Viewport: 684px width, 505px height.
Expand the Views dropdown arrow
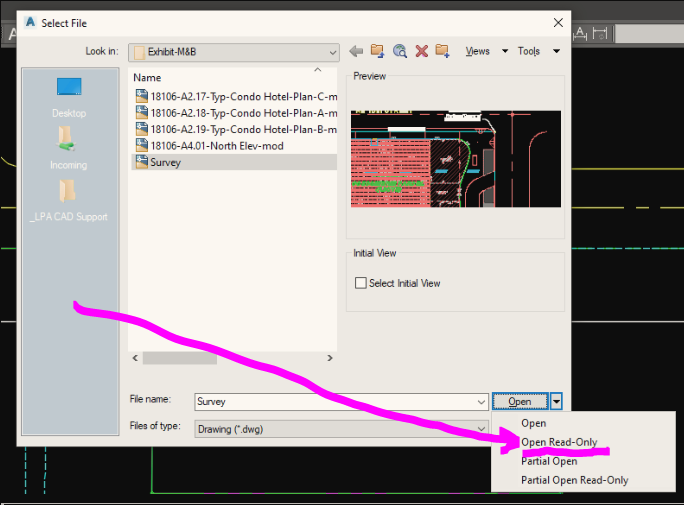coord(505,51)
